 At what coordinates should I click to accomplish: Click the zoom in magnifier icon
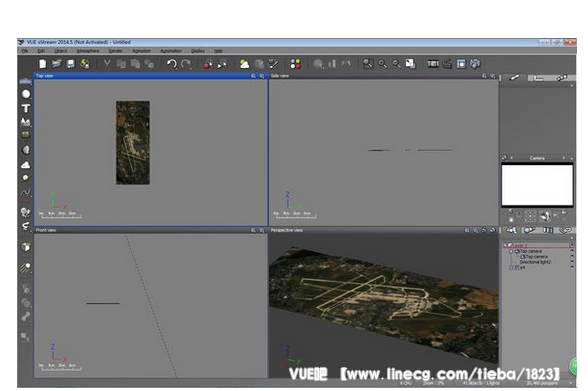382,64
